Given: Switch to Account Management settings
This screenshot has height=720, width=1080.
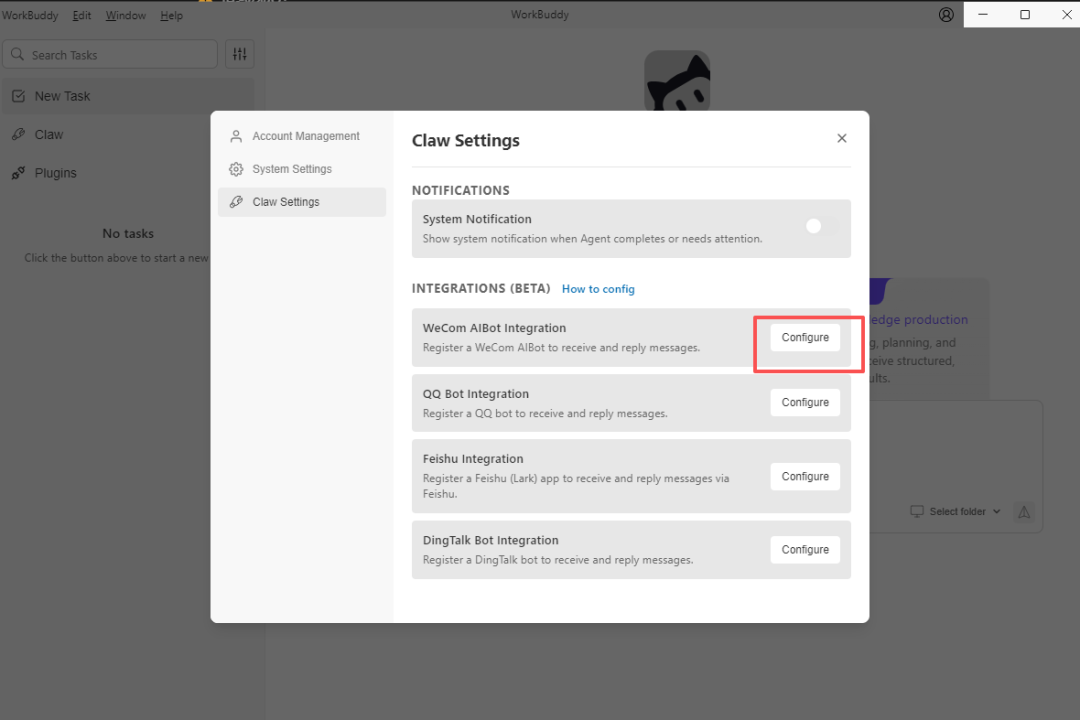Looking at the screenshot, I should tap(302, 136).
